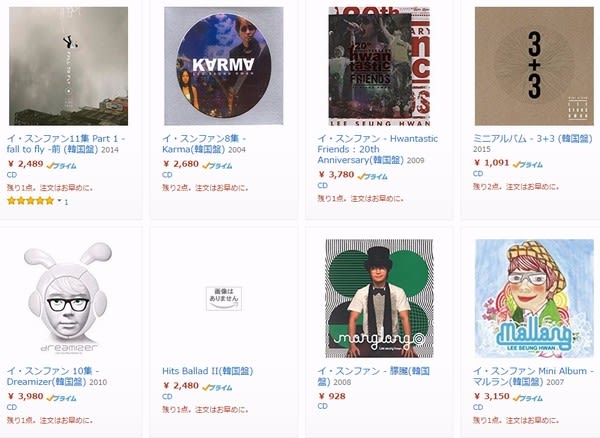Image resolution: width=600 pixels, height=438 pixels.
Task: Open the Monglong album cover image
Action: tap(379, 298)
